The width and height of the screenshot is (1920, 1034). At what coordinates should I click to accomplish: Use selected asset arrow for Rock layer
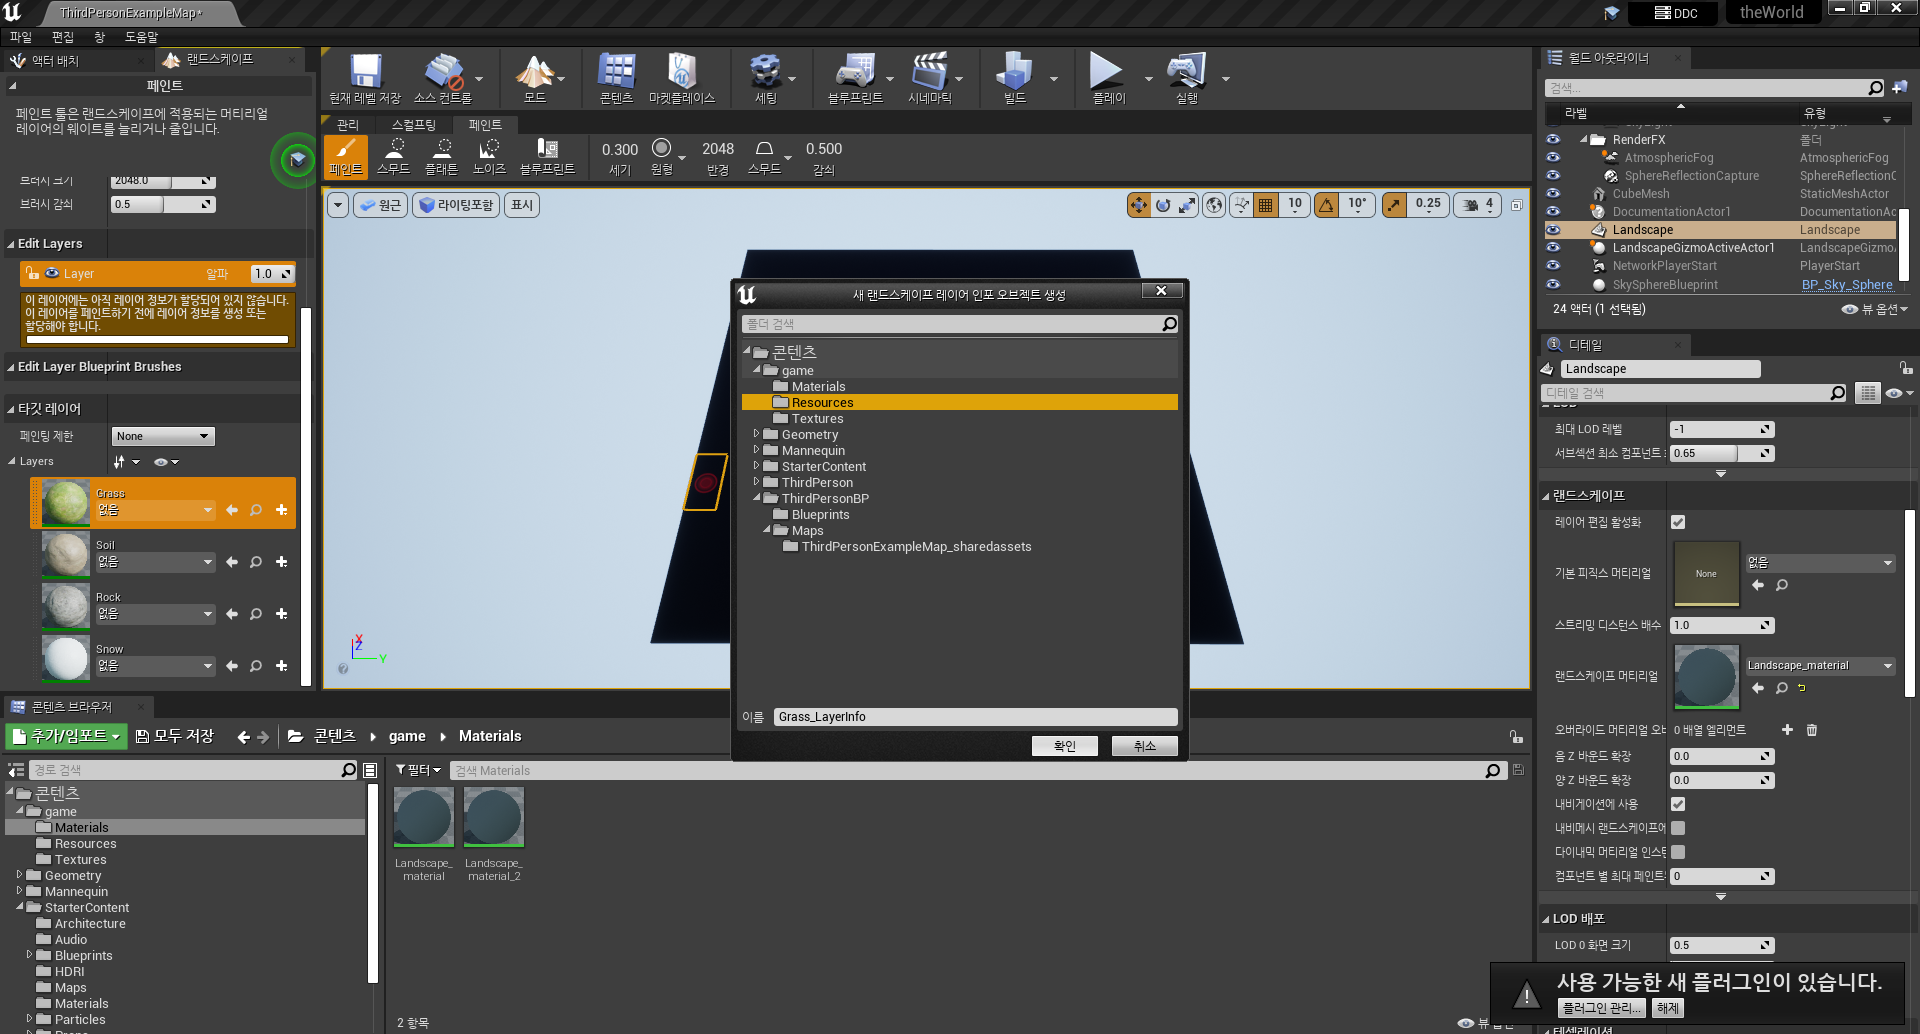[232, 614]
